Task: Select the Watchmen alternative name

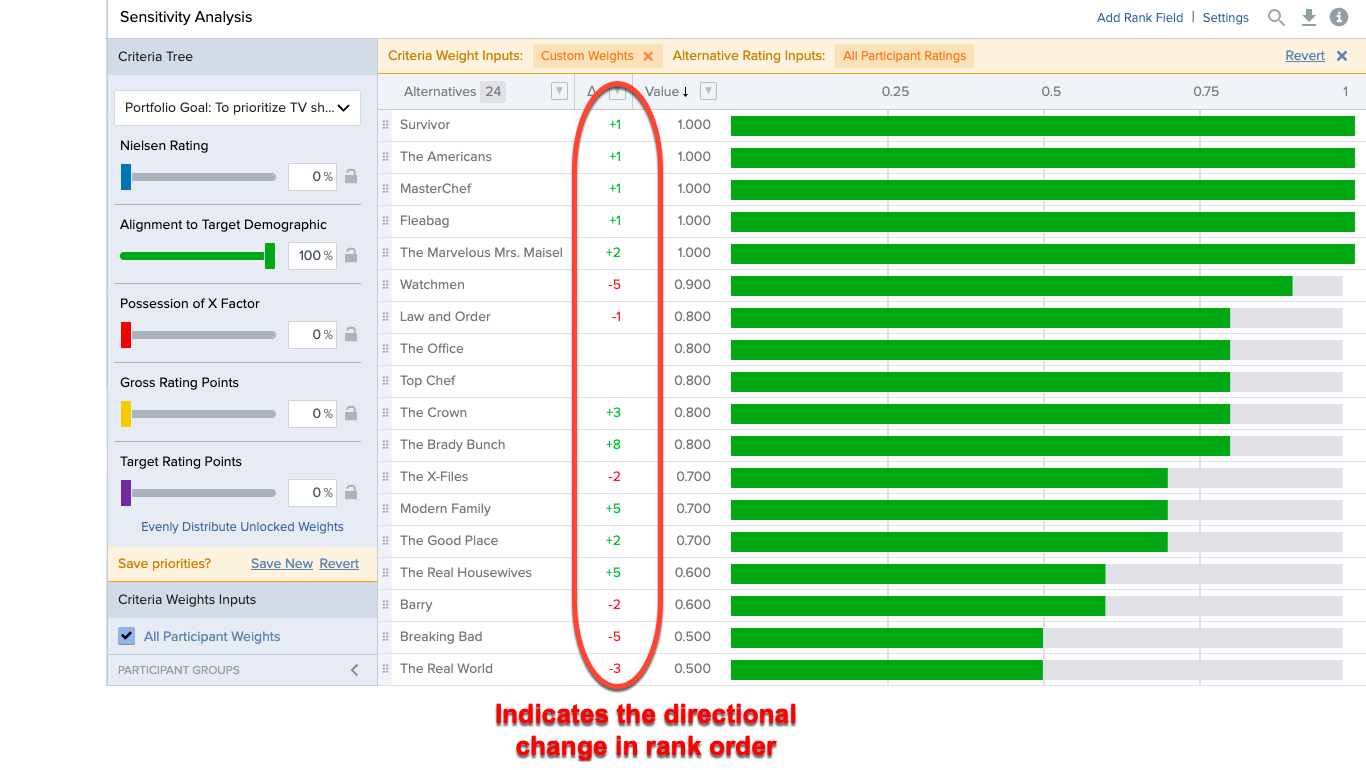Action: [432, 285]
